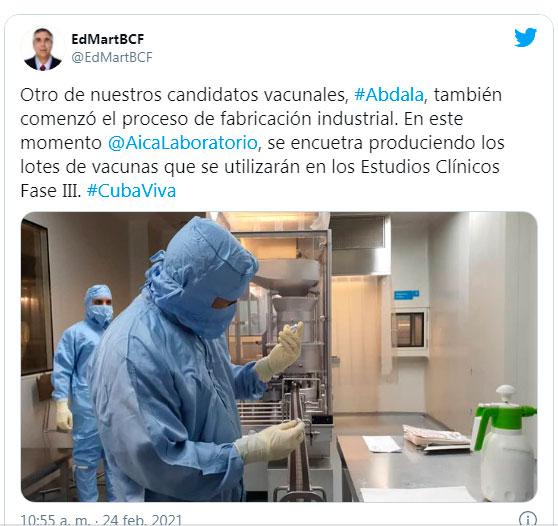Viewport: 558px width, 526px height.
Task: Click the raised gloved hand holding vial
Action: click(x=281, y=351)
